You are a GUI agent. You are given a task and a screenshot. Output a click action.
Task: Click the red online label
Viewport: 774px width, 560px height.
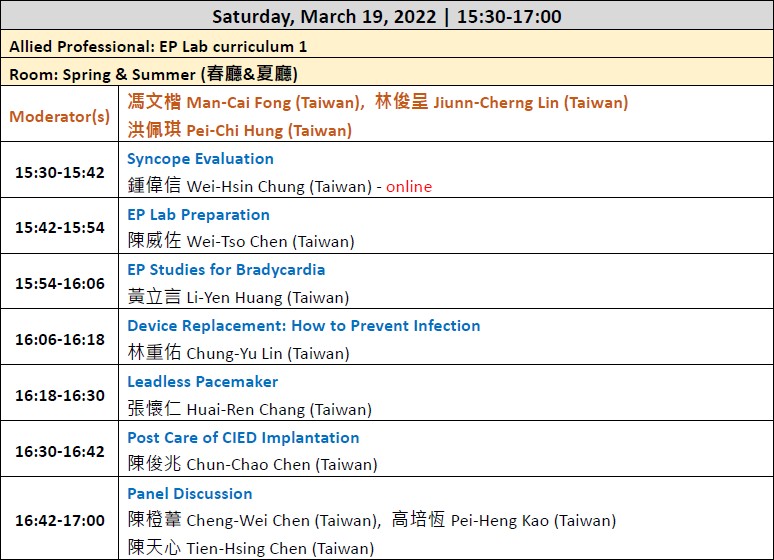pyautogui.click(x=409, y=187)
